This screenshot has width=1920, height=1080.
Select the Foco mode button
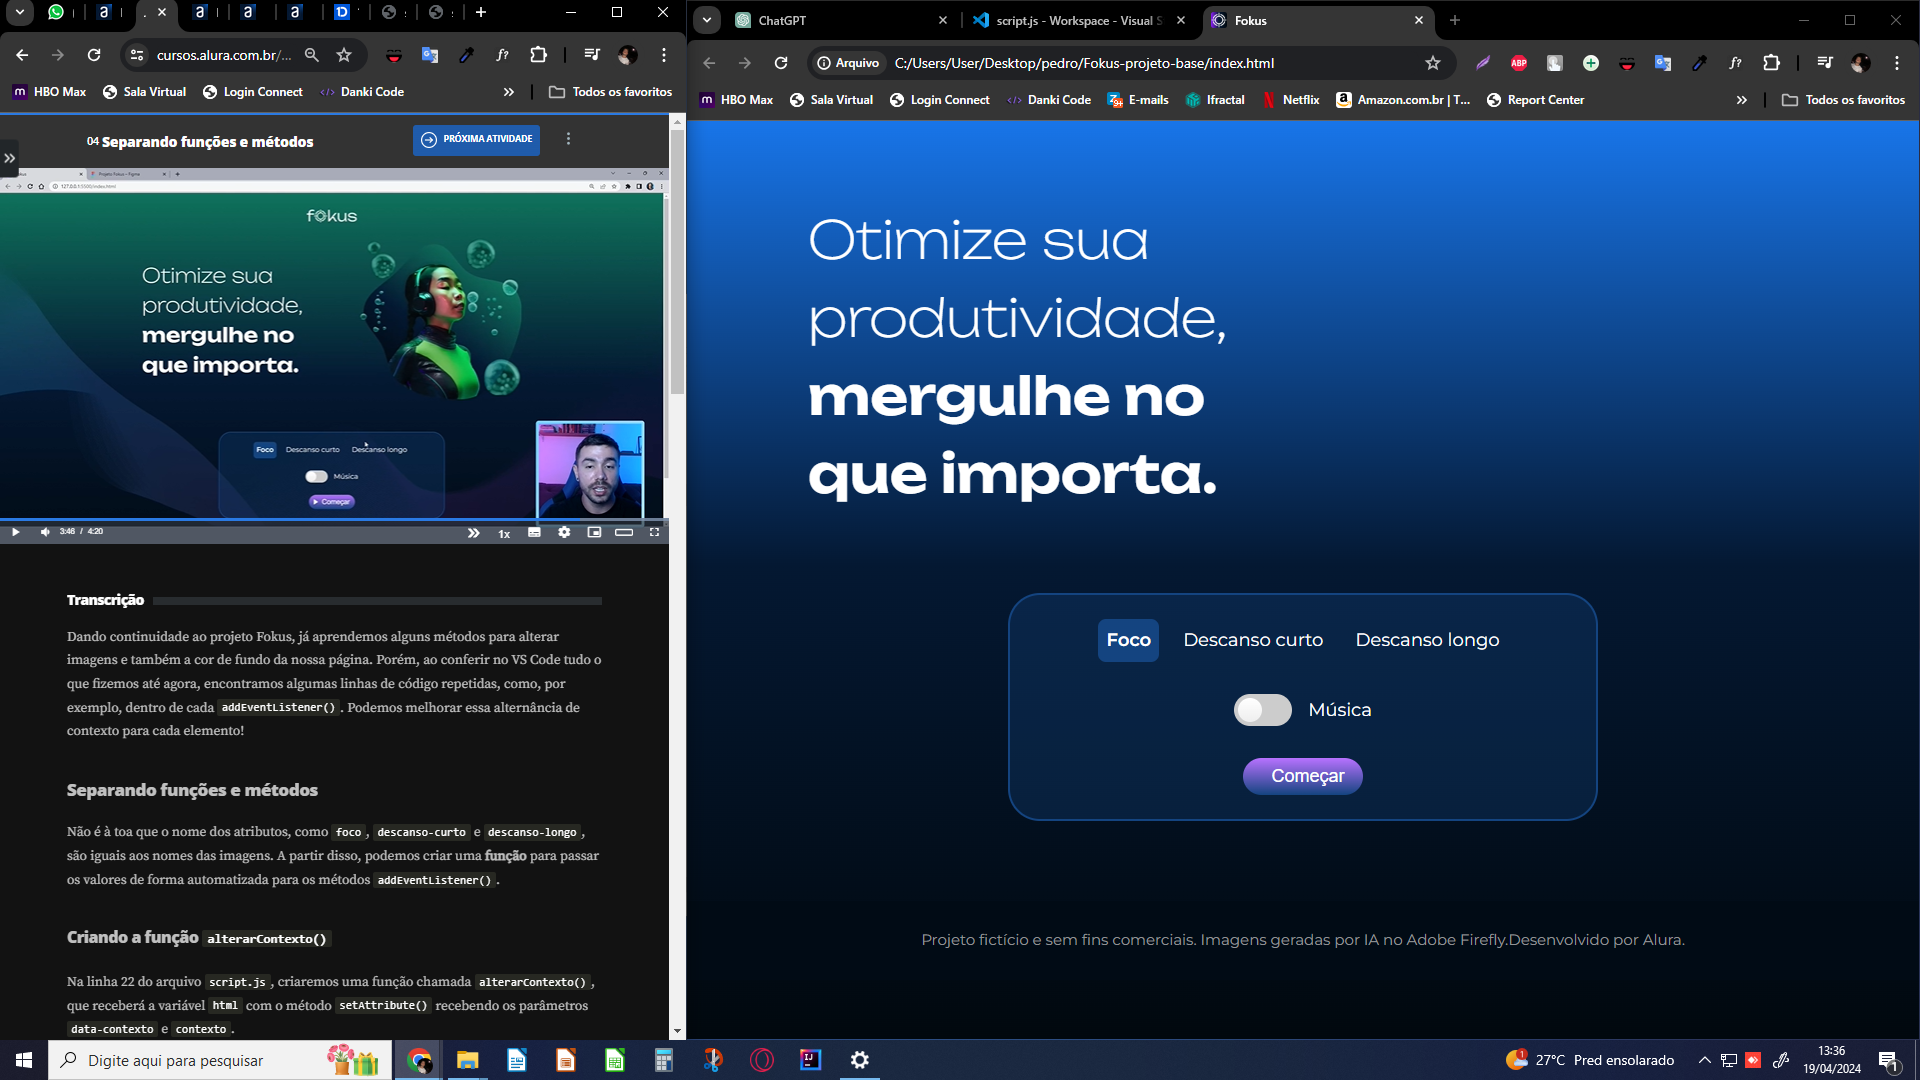[x=1128, y=640]
